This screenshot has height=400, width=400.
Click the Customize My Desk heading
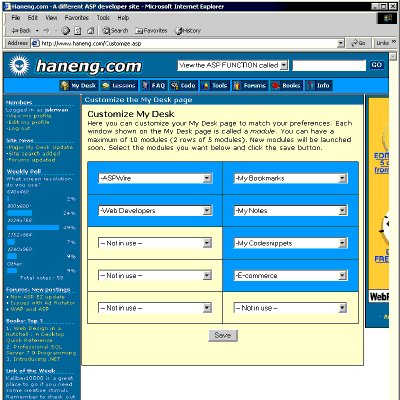point(131,114)
